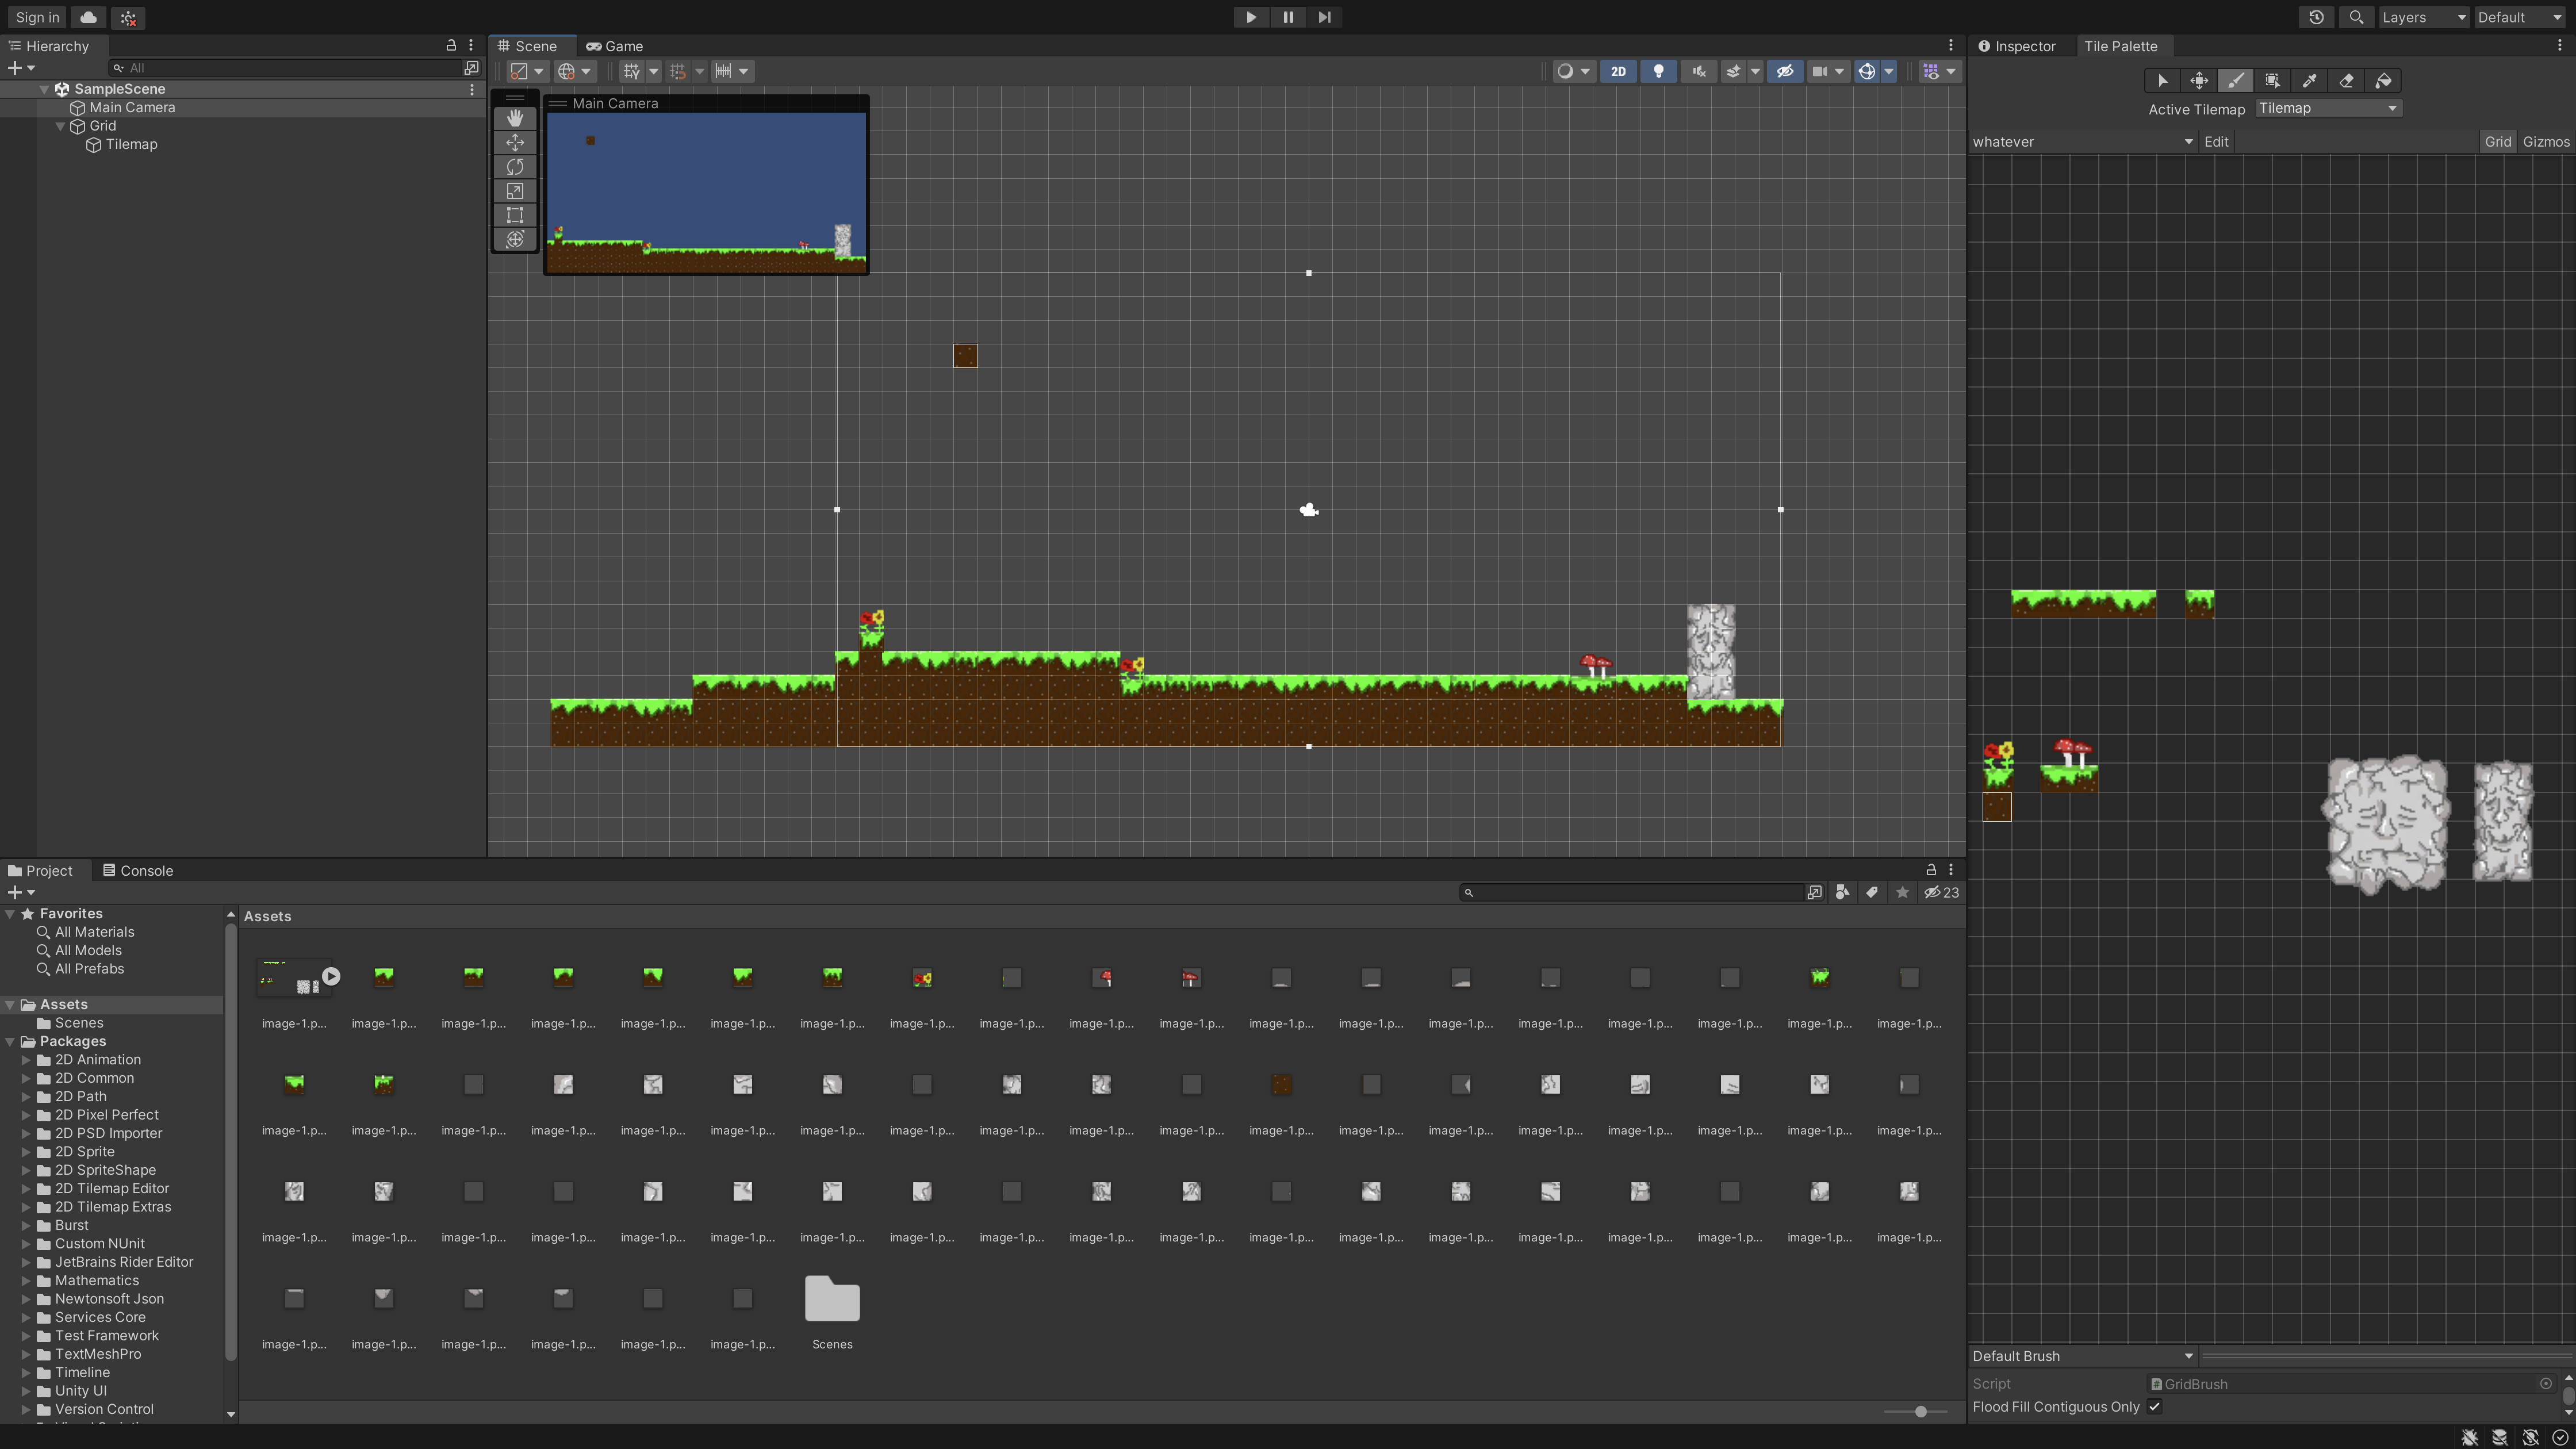Click the Sign in button
Screen dimensions: 2576x1449
(37, 17)
